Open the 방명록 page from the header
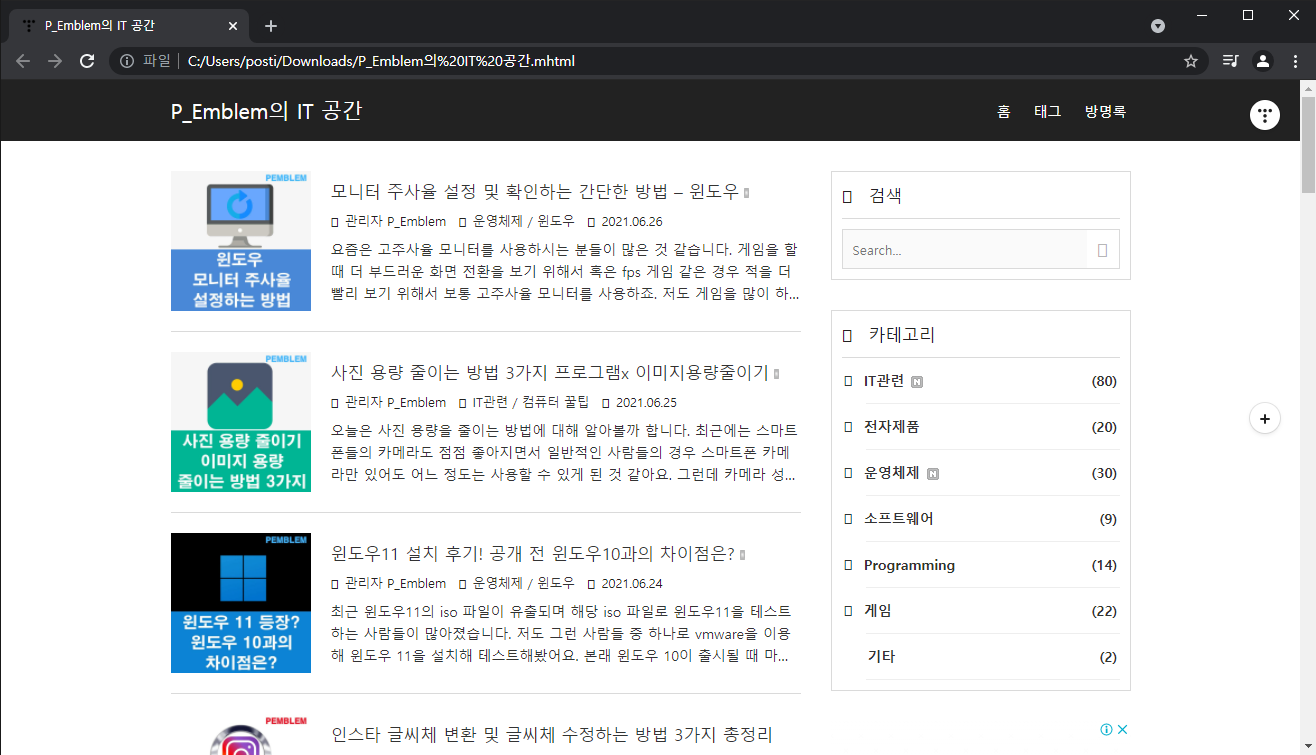 (x=1104, y=111)
